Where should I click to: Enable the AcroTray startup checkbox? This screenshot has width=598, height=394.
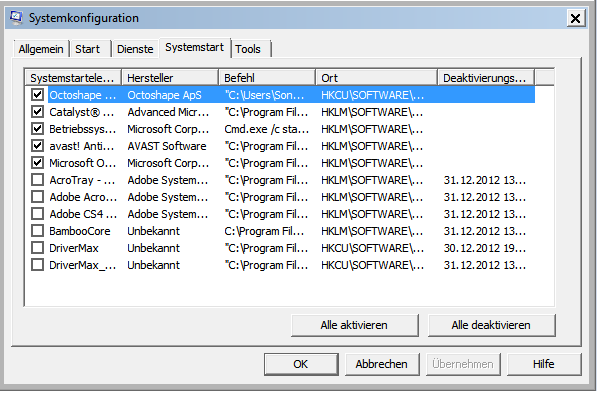pos(37,180)
